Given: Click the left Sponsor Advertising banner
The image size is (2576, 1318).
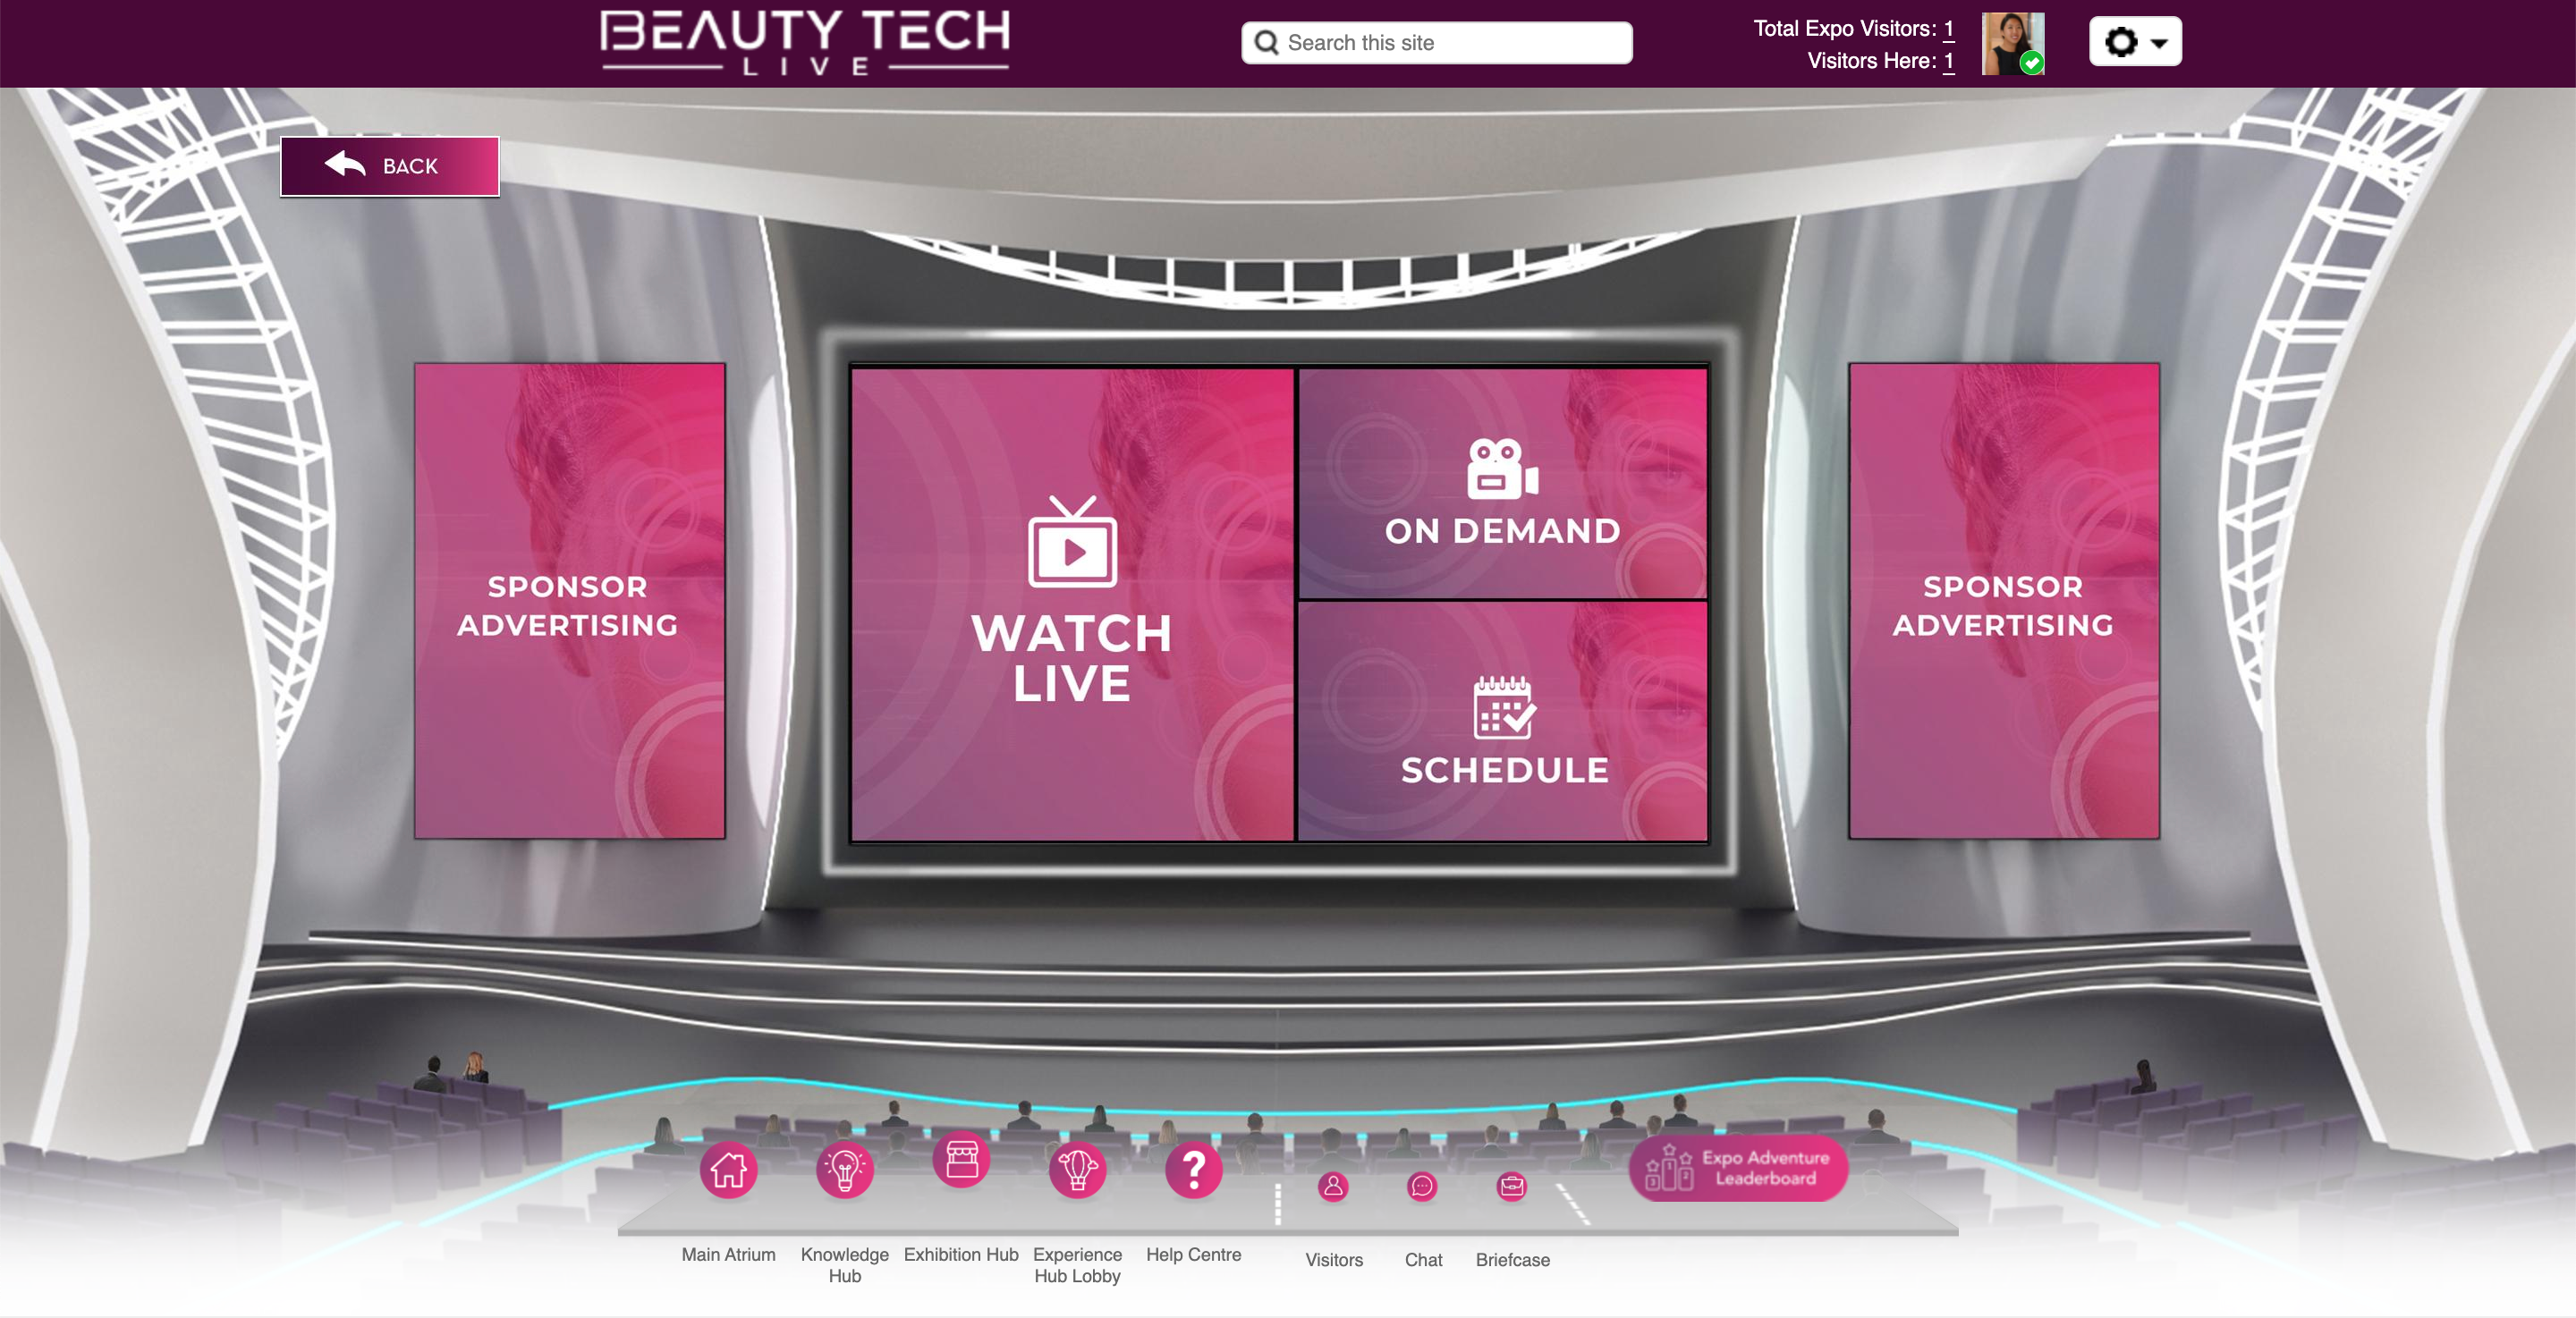Looking at the screenshot, I should coord(569,601).
